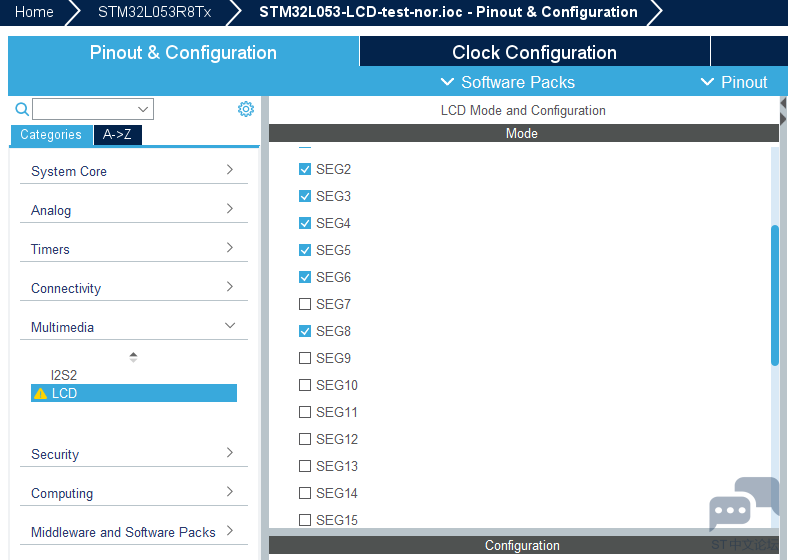Select the Categories tab

[51, 135]
